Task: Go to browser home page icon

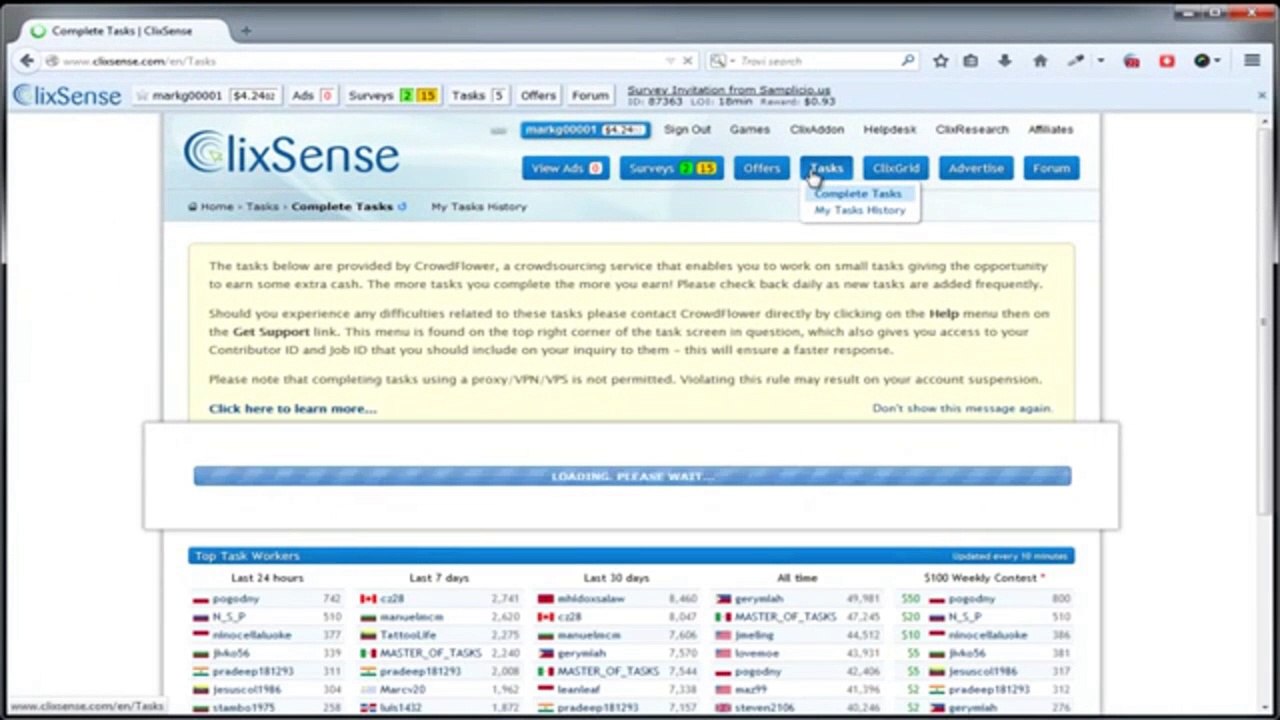Action: [1040, 61]
